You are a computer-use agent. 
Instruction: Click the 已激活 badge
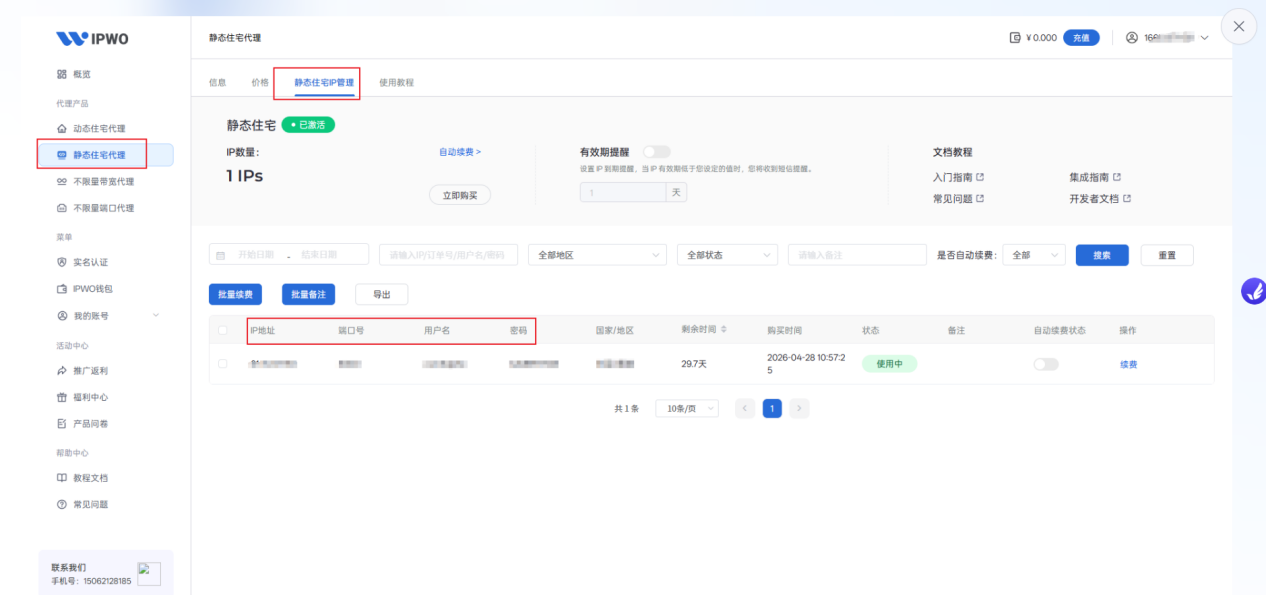(308, 125)
